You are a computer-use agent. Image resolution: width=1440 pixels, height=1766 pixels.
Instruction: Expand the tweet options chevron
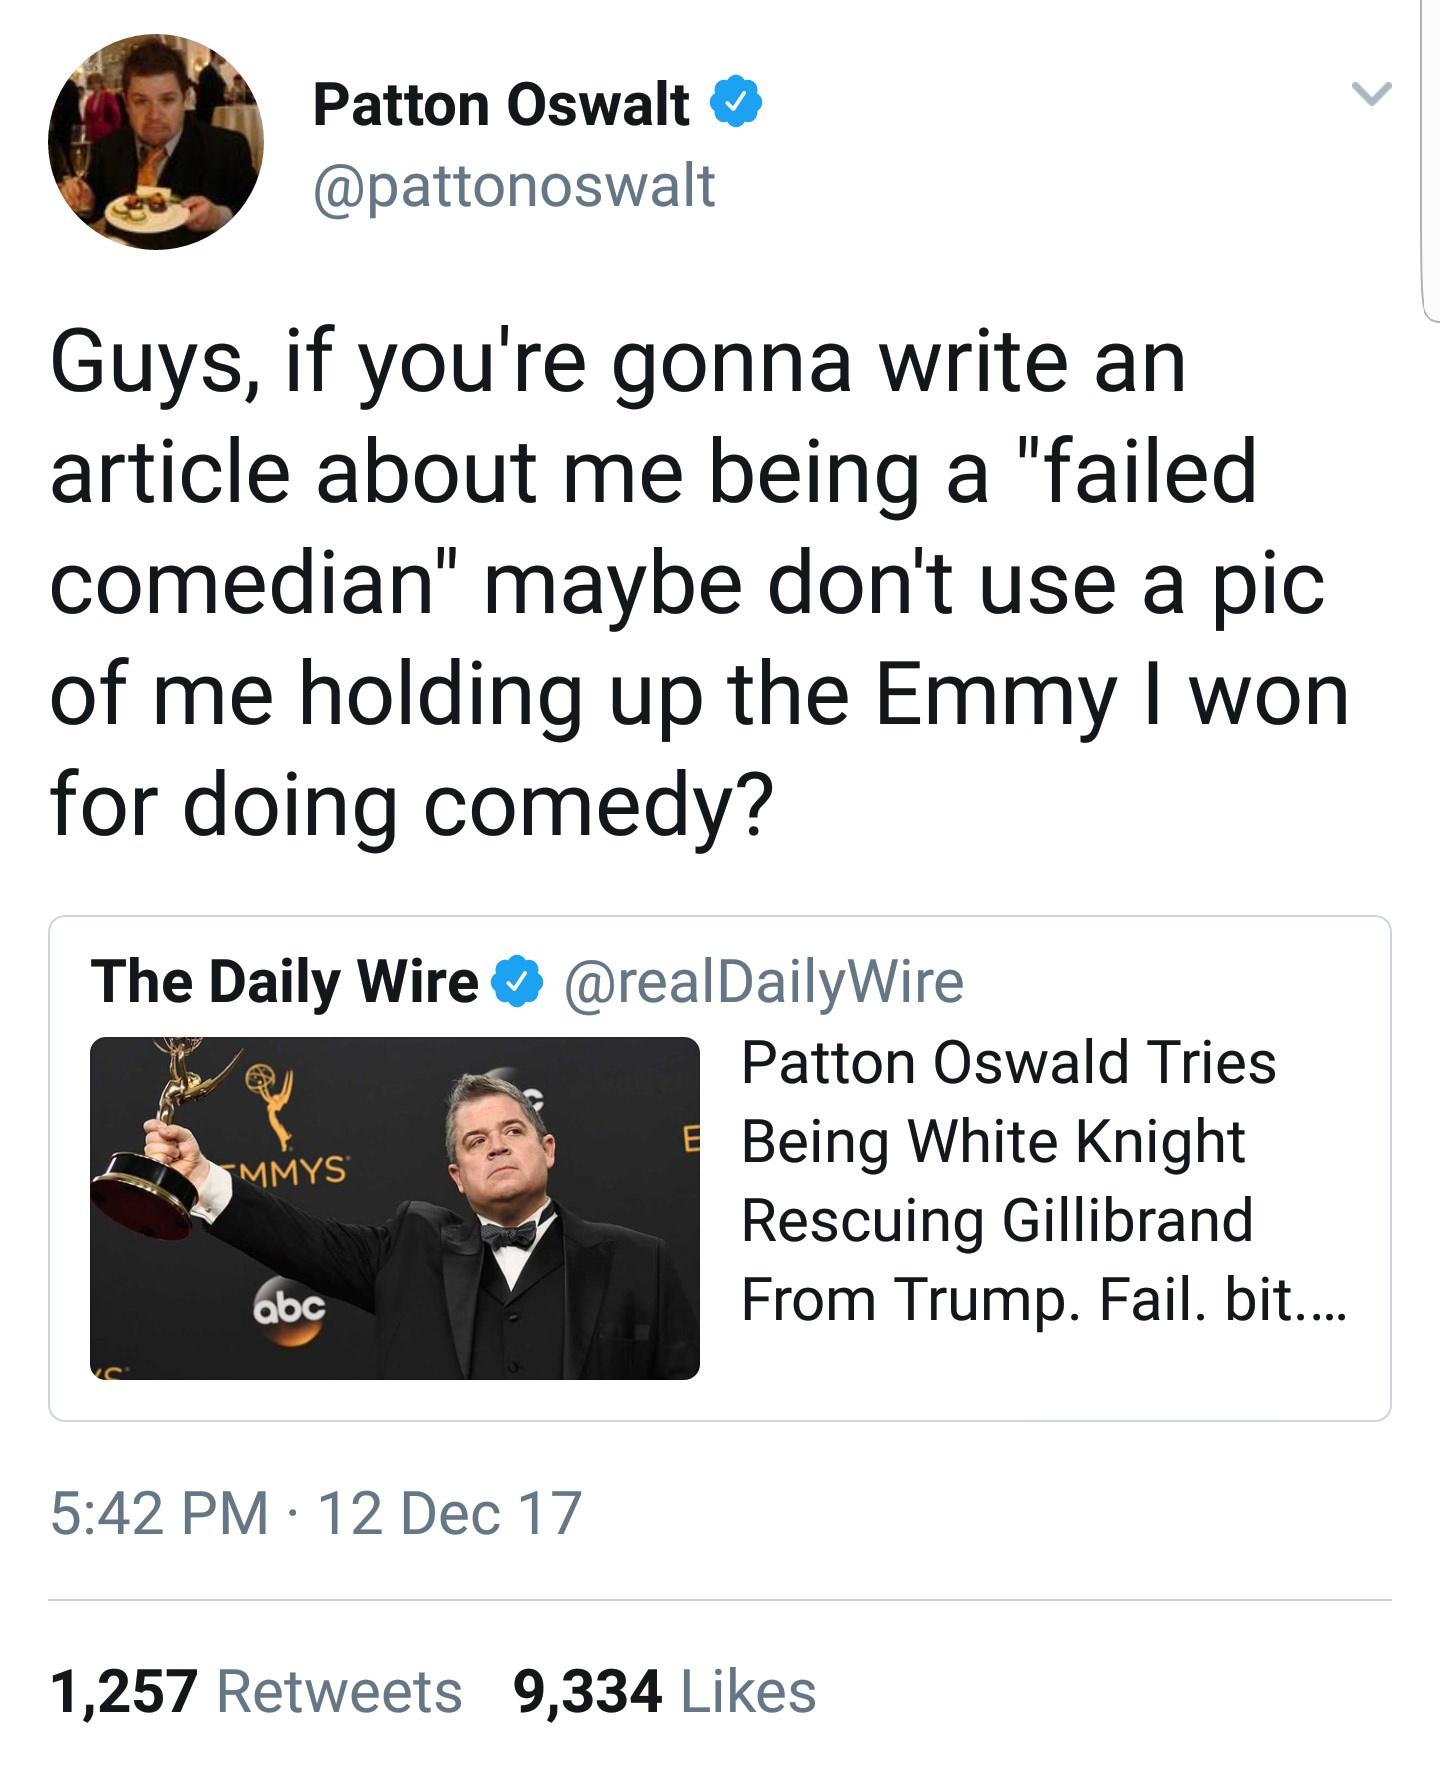pos(1371,94)
